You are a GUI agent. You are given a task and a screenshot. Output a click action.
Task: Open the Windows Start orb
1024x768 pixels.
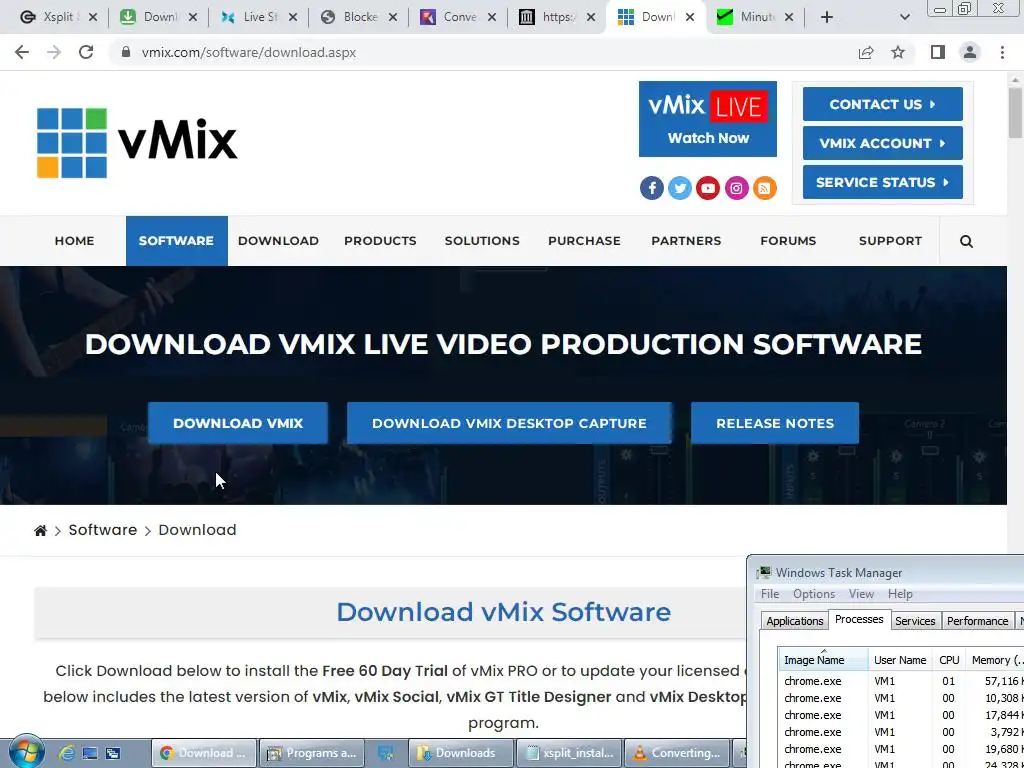(27, 752)
